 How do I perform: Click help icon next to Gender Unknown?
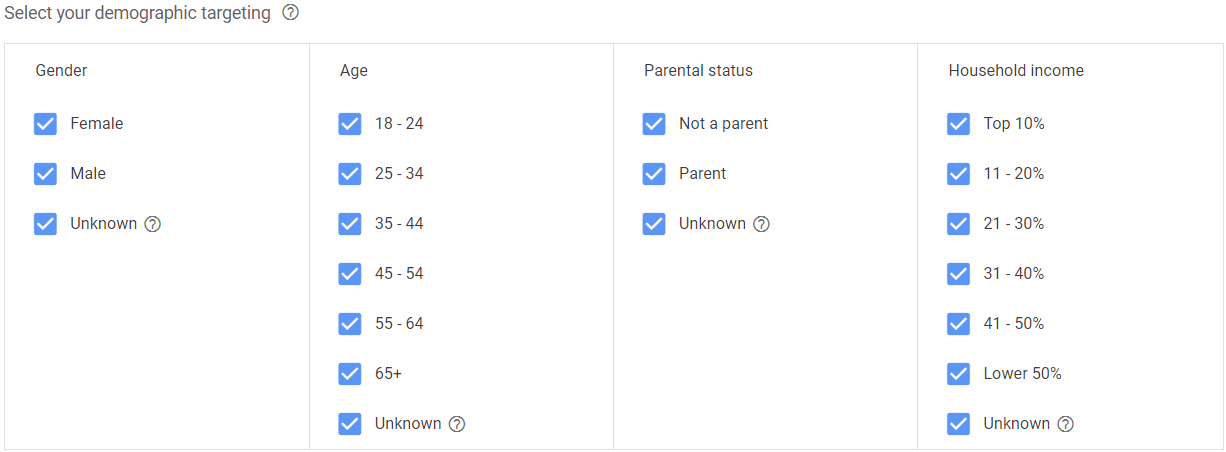[153, 224]
